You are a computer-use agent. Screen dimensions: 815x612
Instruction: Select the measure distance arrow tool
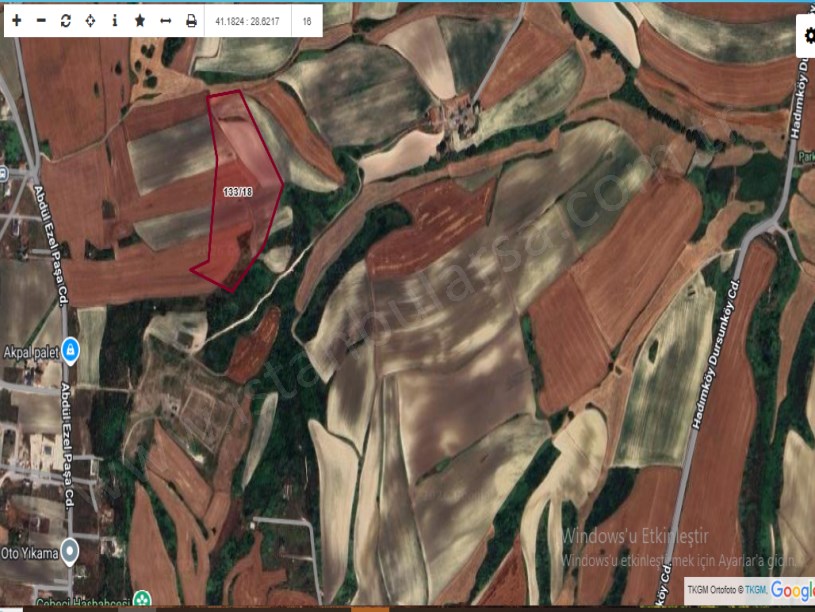[x=165, y=20]
